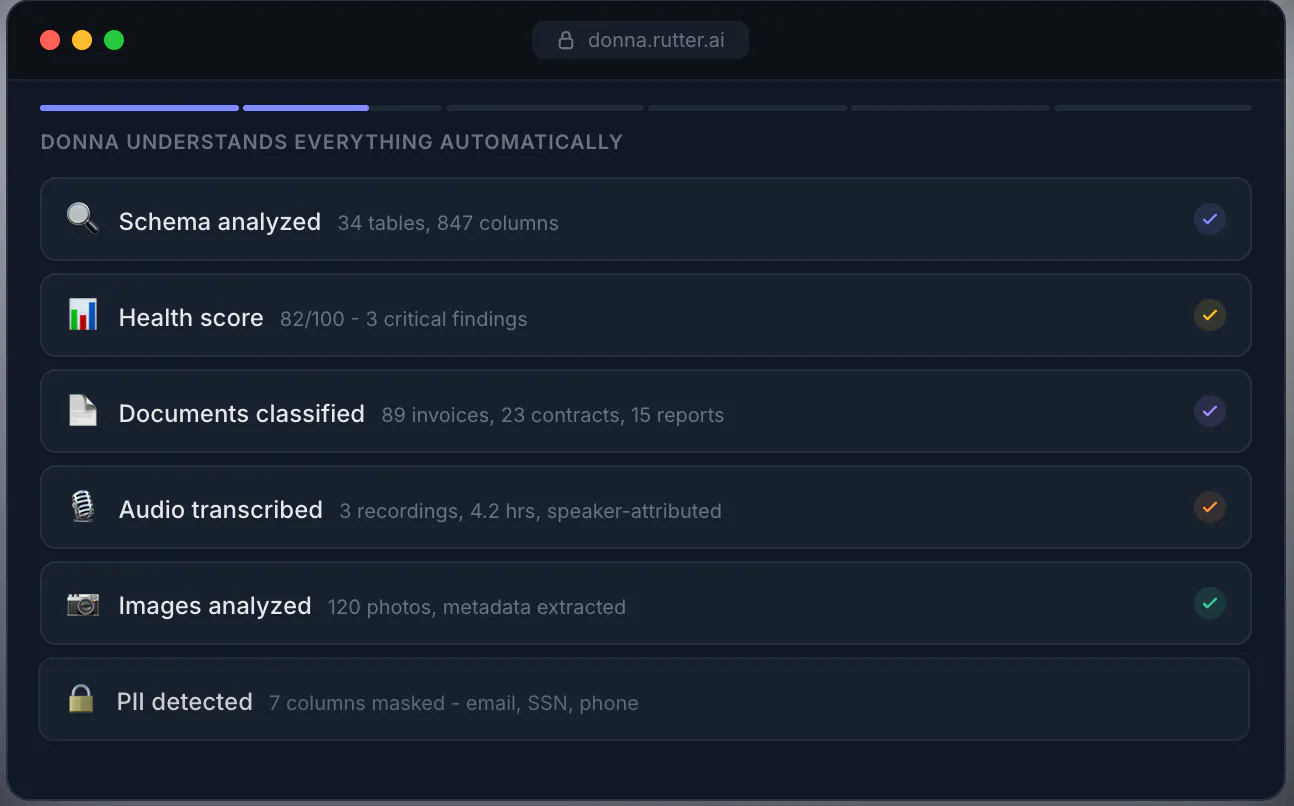Click the lock icon in the address bar
The width and height of the screenshot is (1294, 806).
(566, 41)
